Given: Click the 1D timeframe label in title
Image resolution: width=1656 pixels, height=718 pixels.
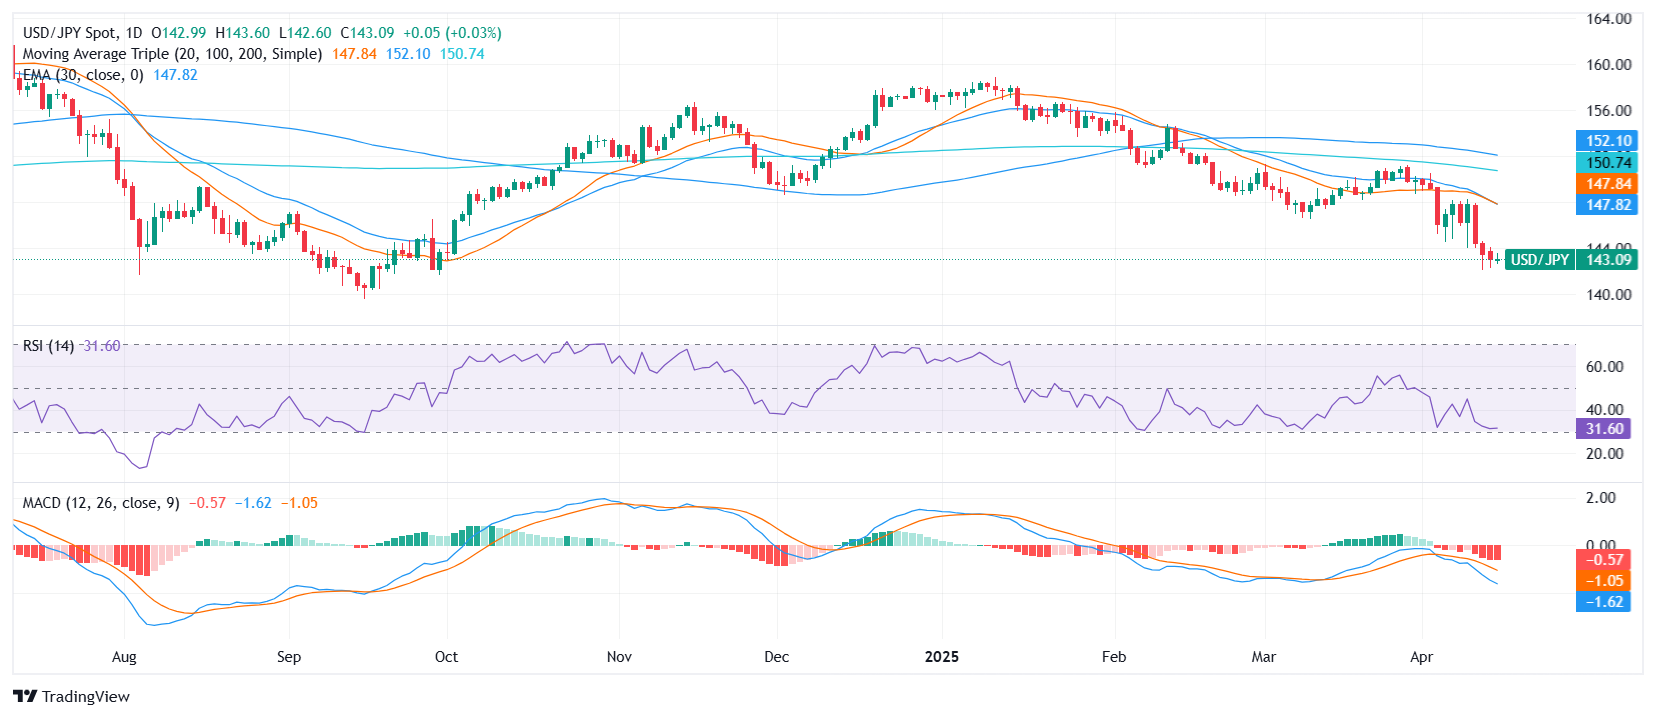Looking at the screenshot, I should tap(134, 33).
